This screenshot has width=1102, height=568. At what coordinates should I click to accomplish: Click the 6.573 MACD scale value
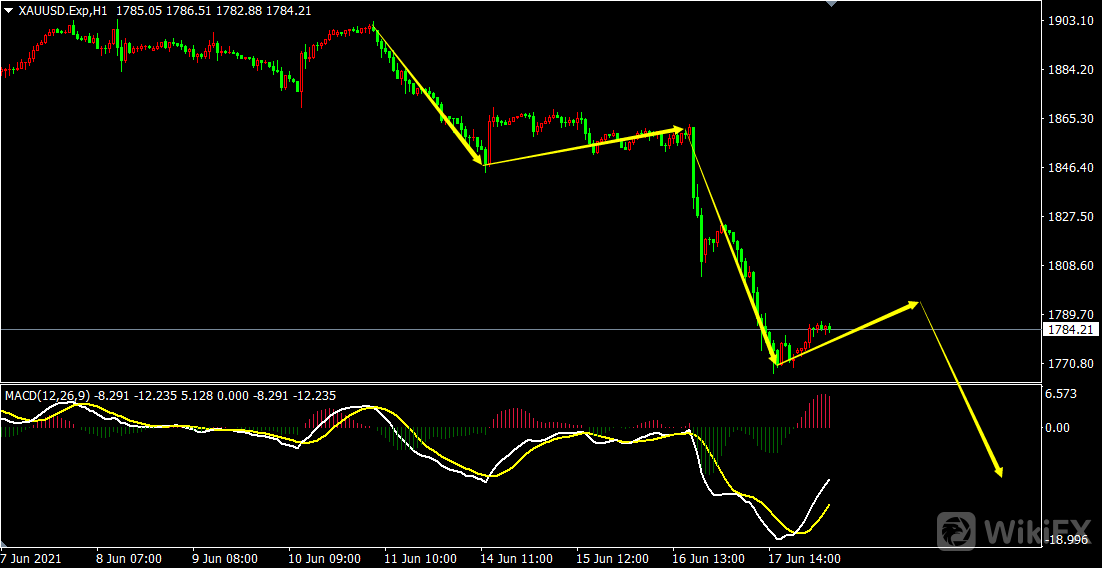coord(1062,394)
